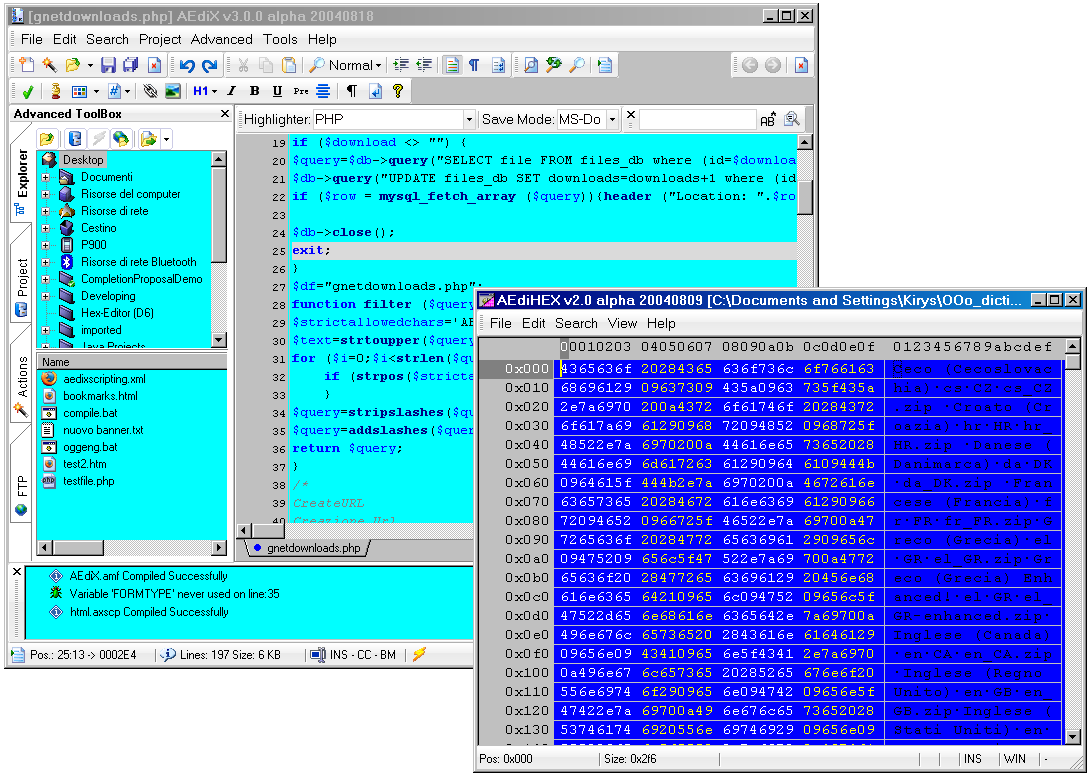Image resolution: width=1090 pixels, height=776 pixels.
Task: Click the insert table grid icon
Action: 79,91
